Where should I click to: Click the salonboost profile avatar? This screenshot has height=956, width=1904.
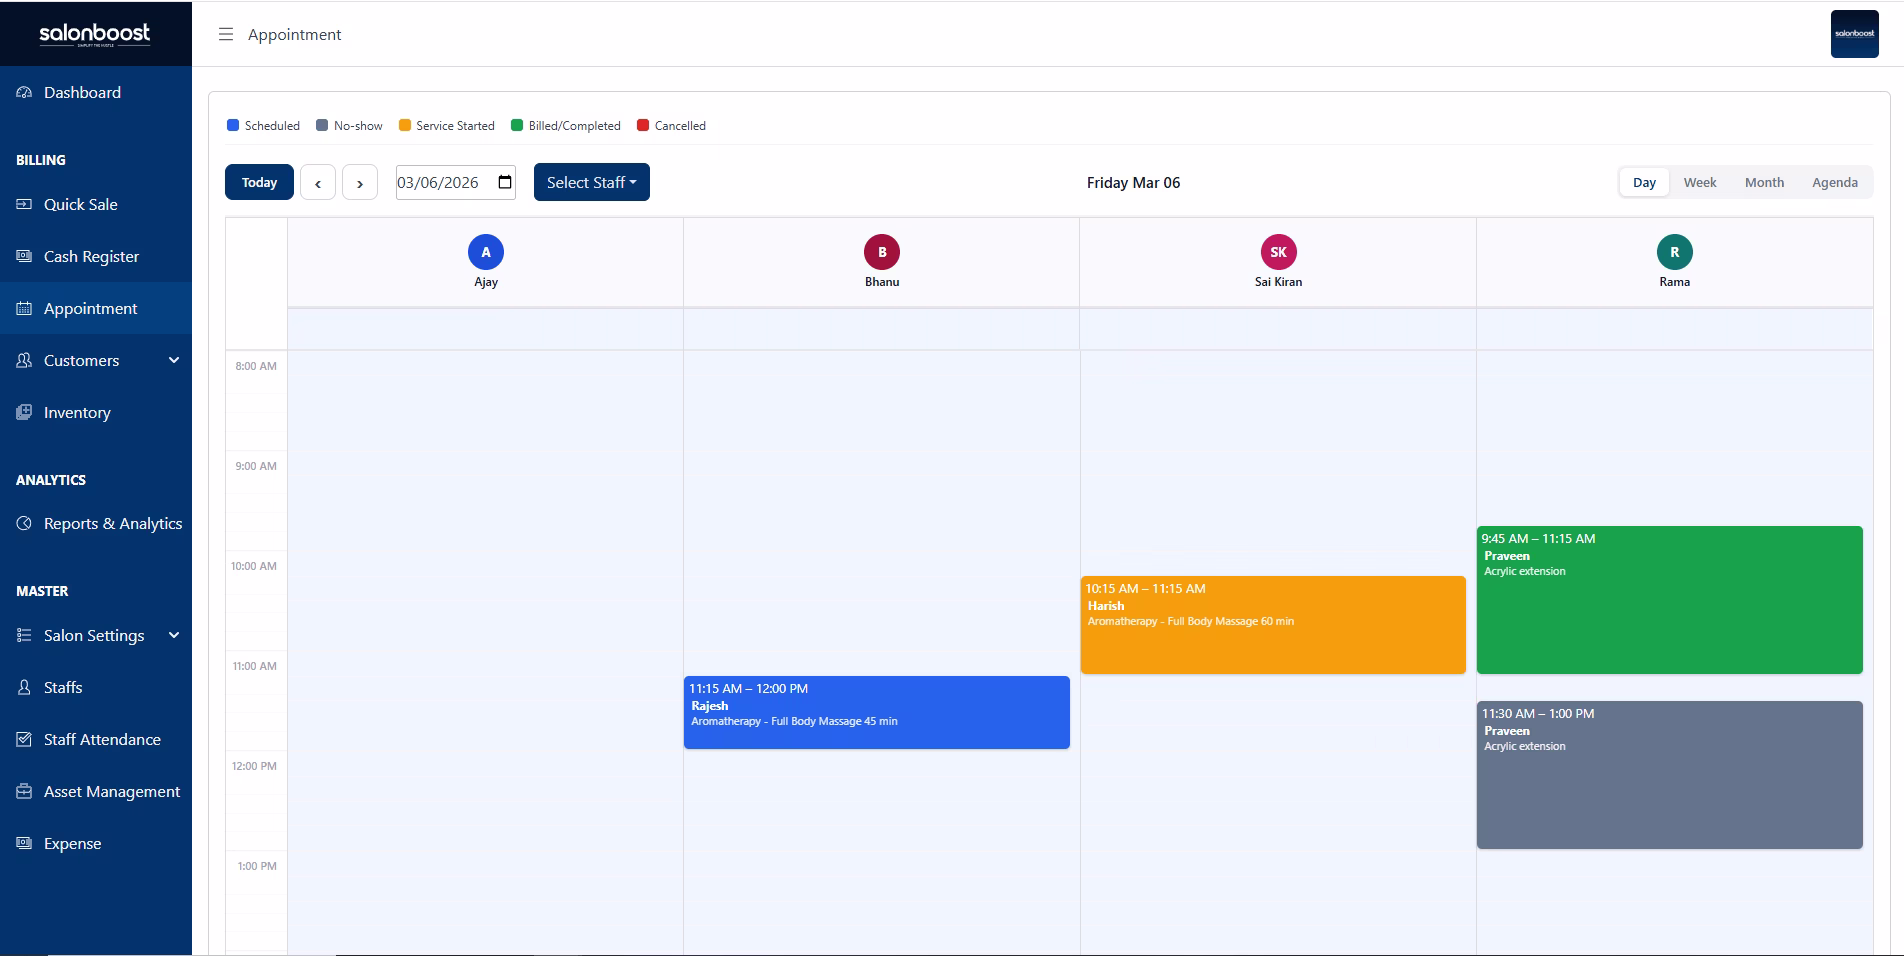click(x=1854, y=34)
